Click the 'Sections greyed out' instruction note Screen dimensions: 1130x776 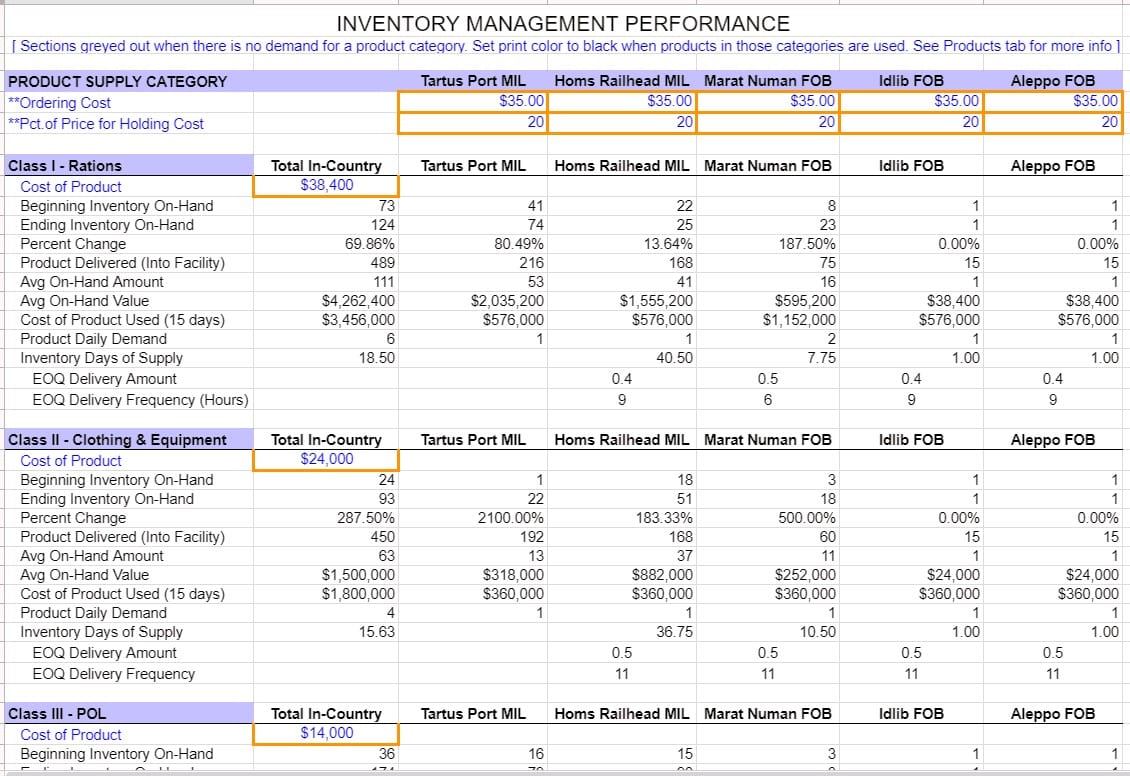point(566,46)
